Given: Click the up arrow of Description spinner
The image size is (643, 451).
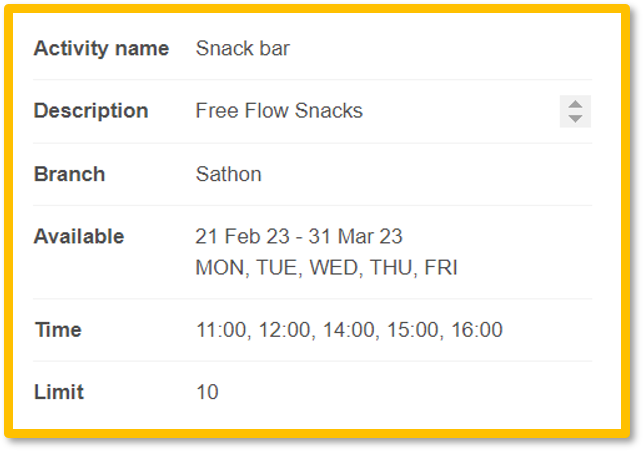Looking at the screenshot, I should 575,105.
